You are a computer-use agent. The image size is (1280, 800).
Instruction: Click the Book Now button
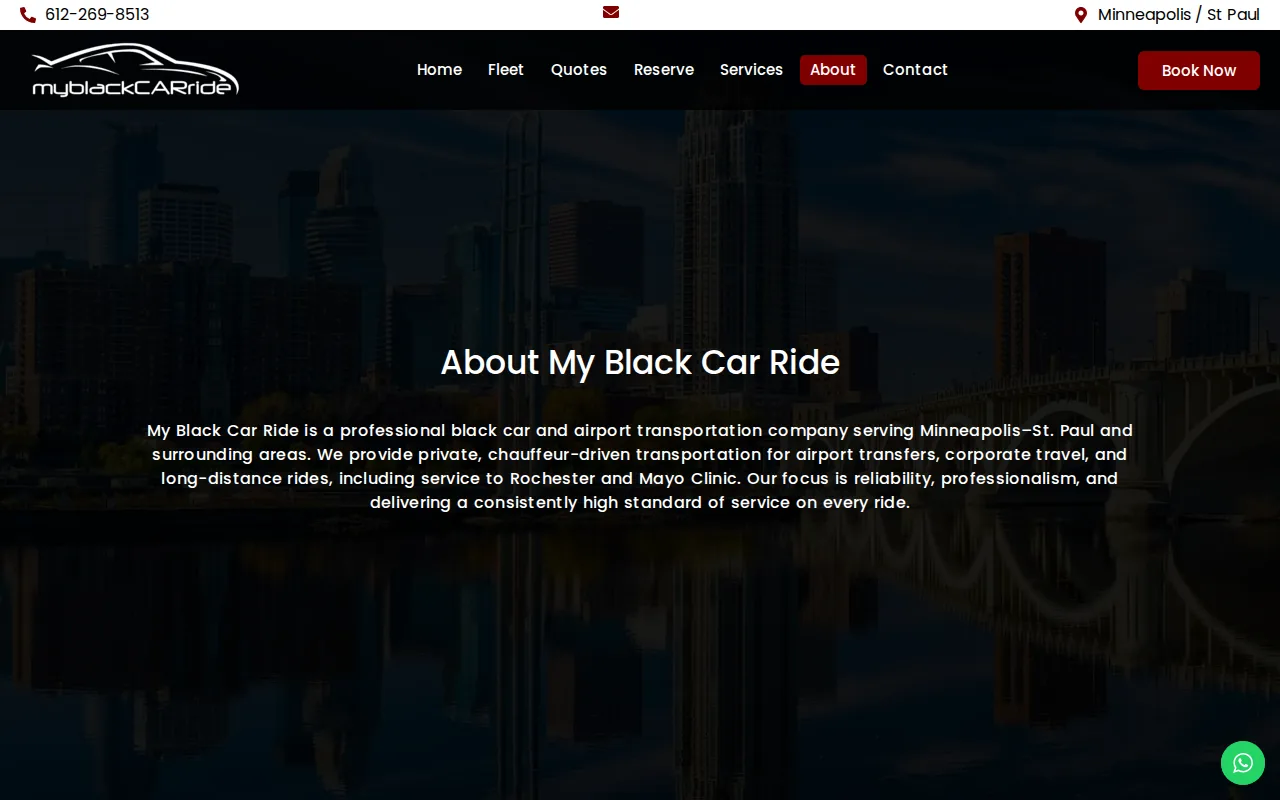pyautogui.click(x=1199, y=70)
